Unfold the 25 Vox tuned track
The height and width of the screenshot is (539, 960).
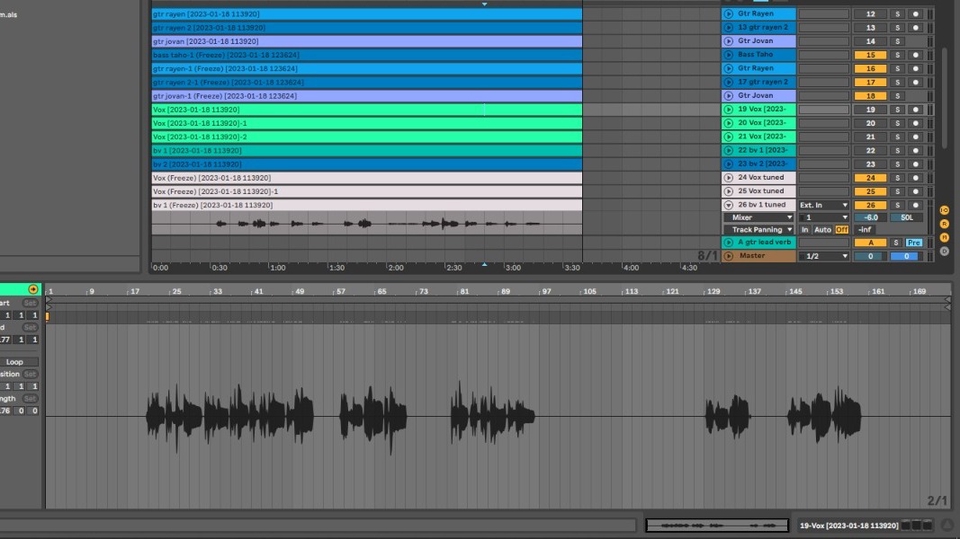click(728, 191)
